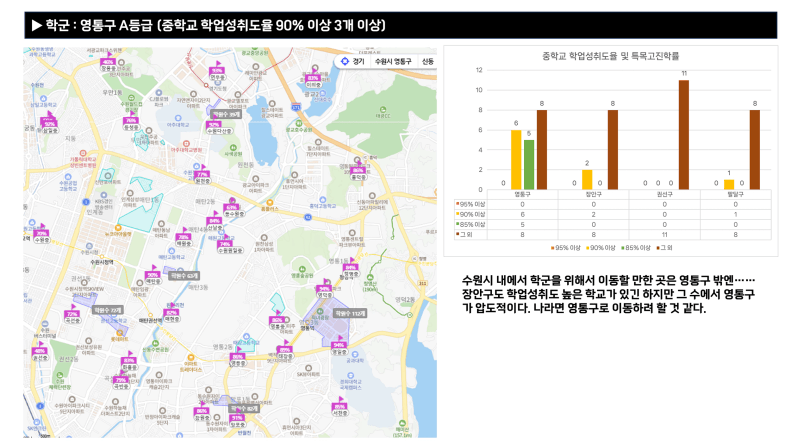Click the 수원중 20% flag marker
This screenshot has width=791, height=445.
tap(42, 236)
